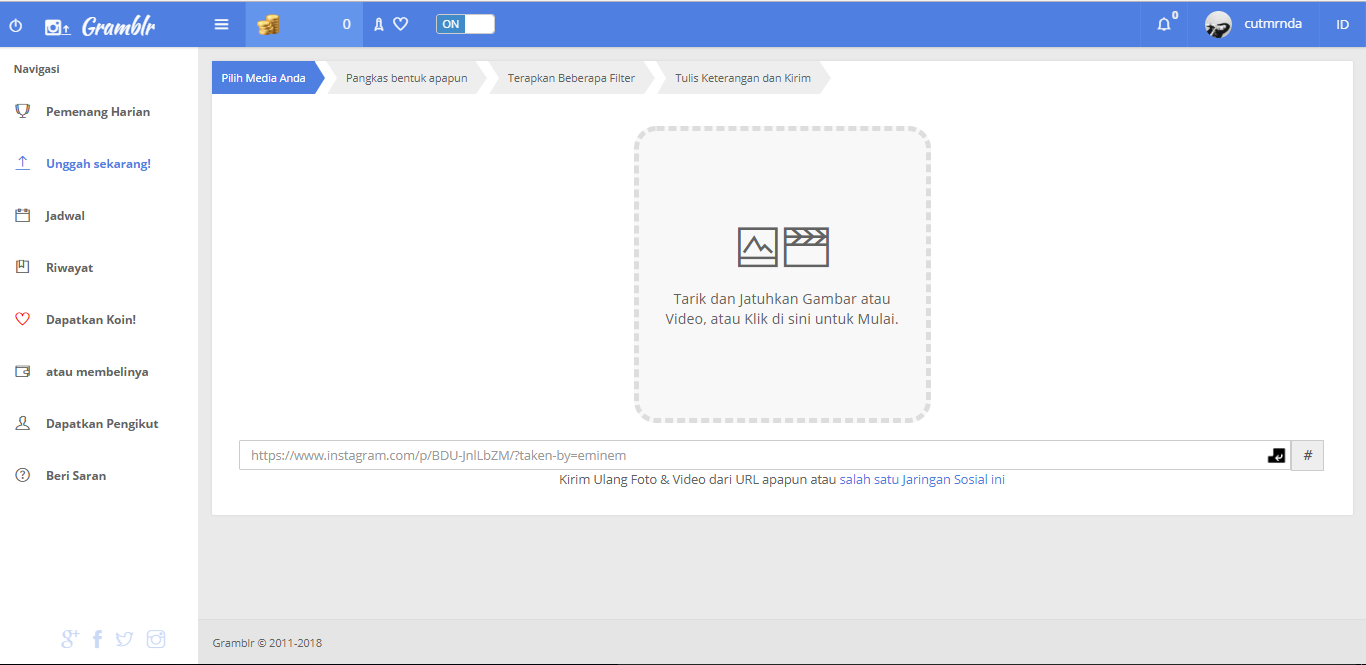Select Unggah sekarang! in sidebar
Image resolution: width=1366 pixels, height=665 pixels.
tap(98, 164)
